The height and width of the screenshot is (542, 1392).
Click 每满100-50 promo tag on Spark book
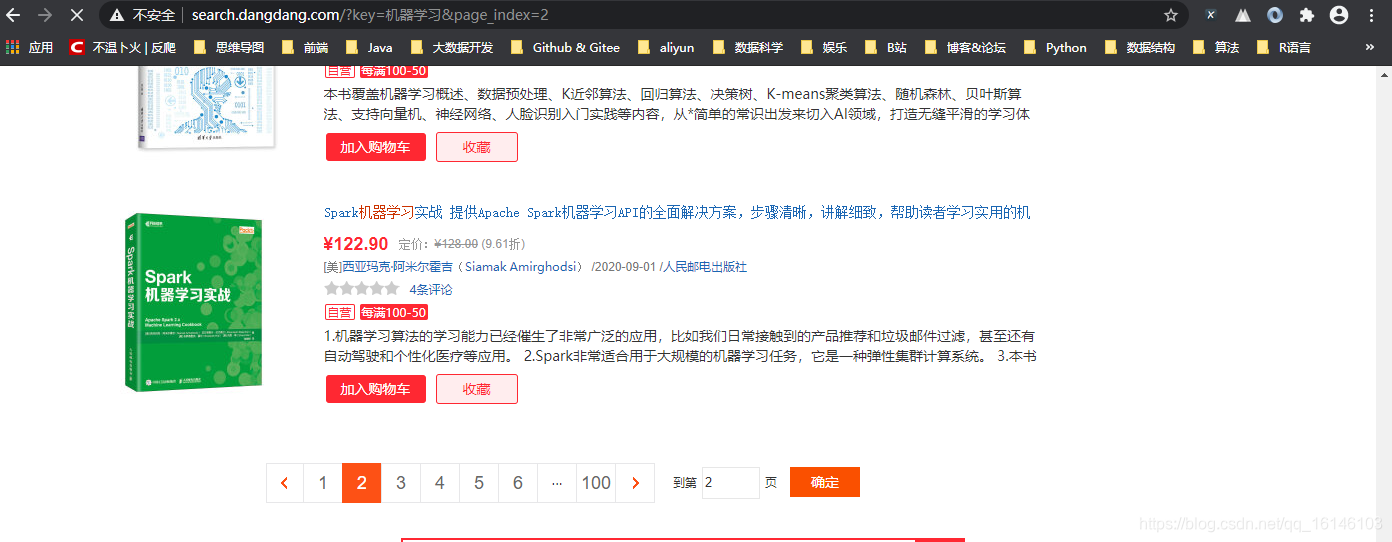[393, 313]
